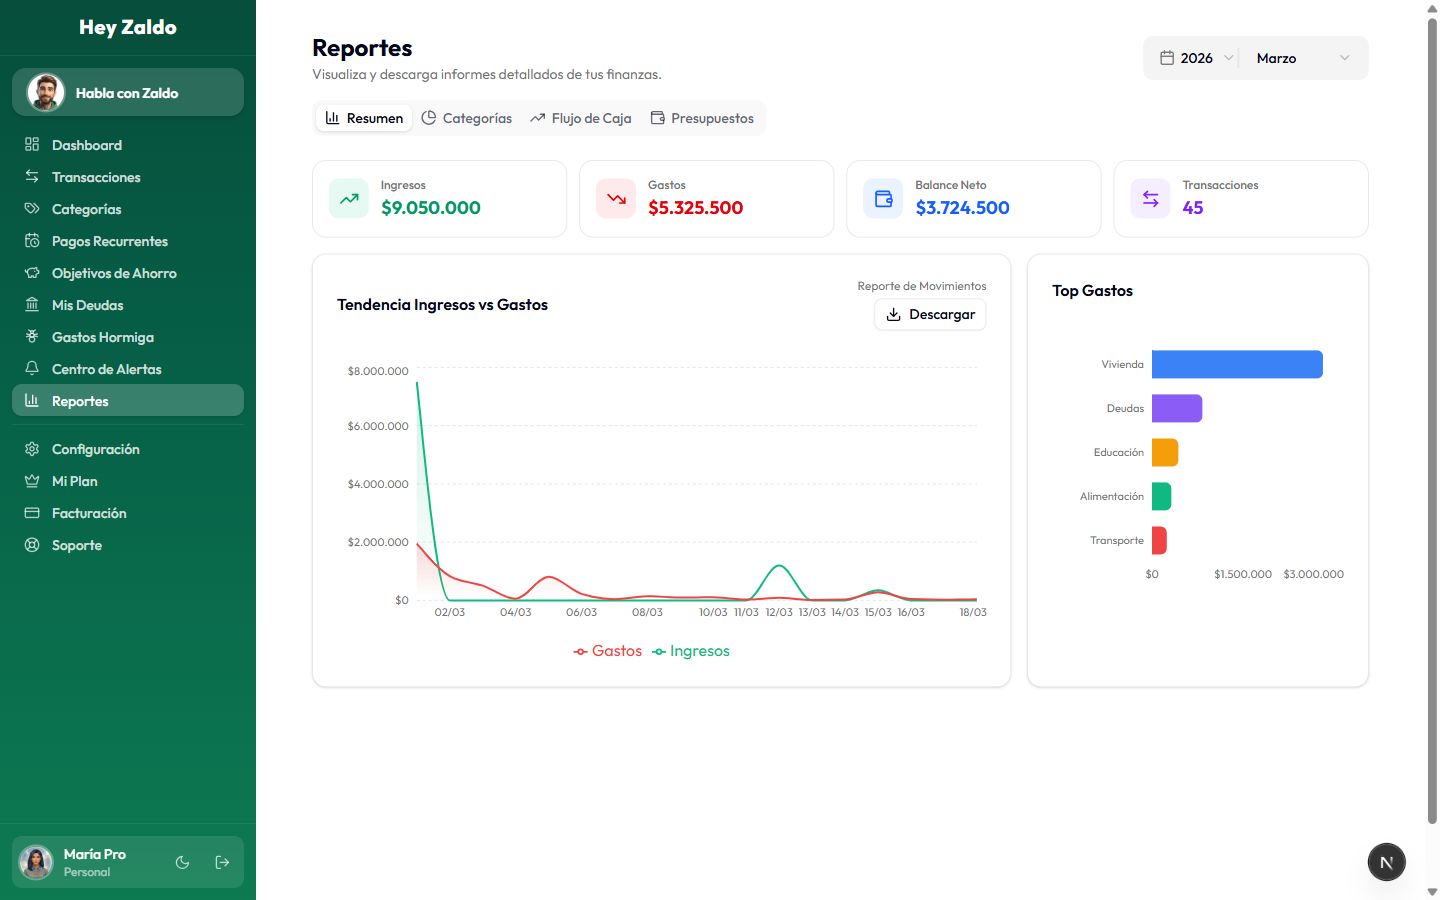
Task: Click the blue Vivienda bar in Top Gastos
Action: [1237, 364]
